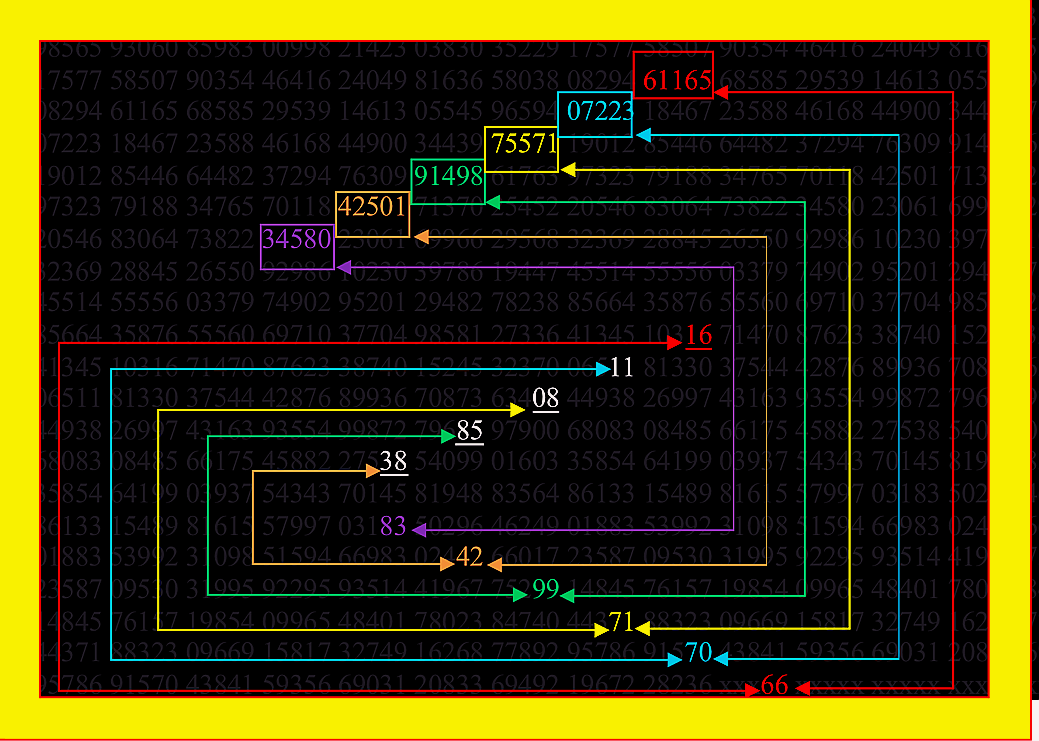Click the yellow number 71
This screenshot has width=1039, height=741.
pos(622,623)
